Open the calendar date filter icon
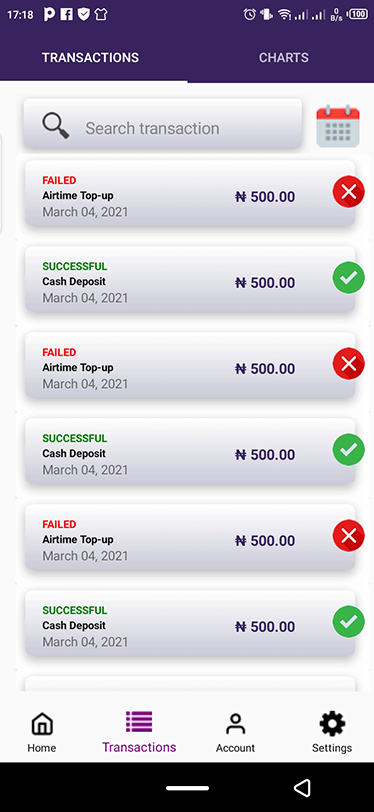Image resolution: width=374 pixels, height=812 pixels. click(x=338, y=126)
